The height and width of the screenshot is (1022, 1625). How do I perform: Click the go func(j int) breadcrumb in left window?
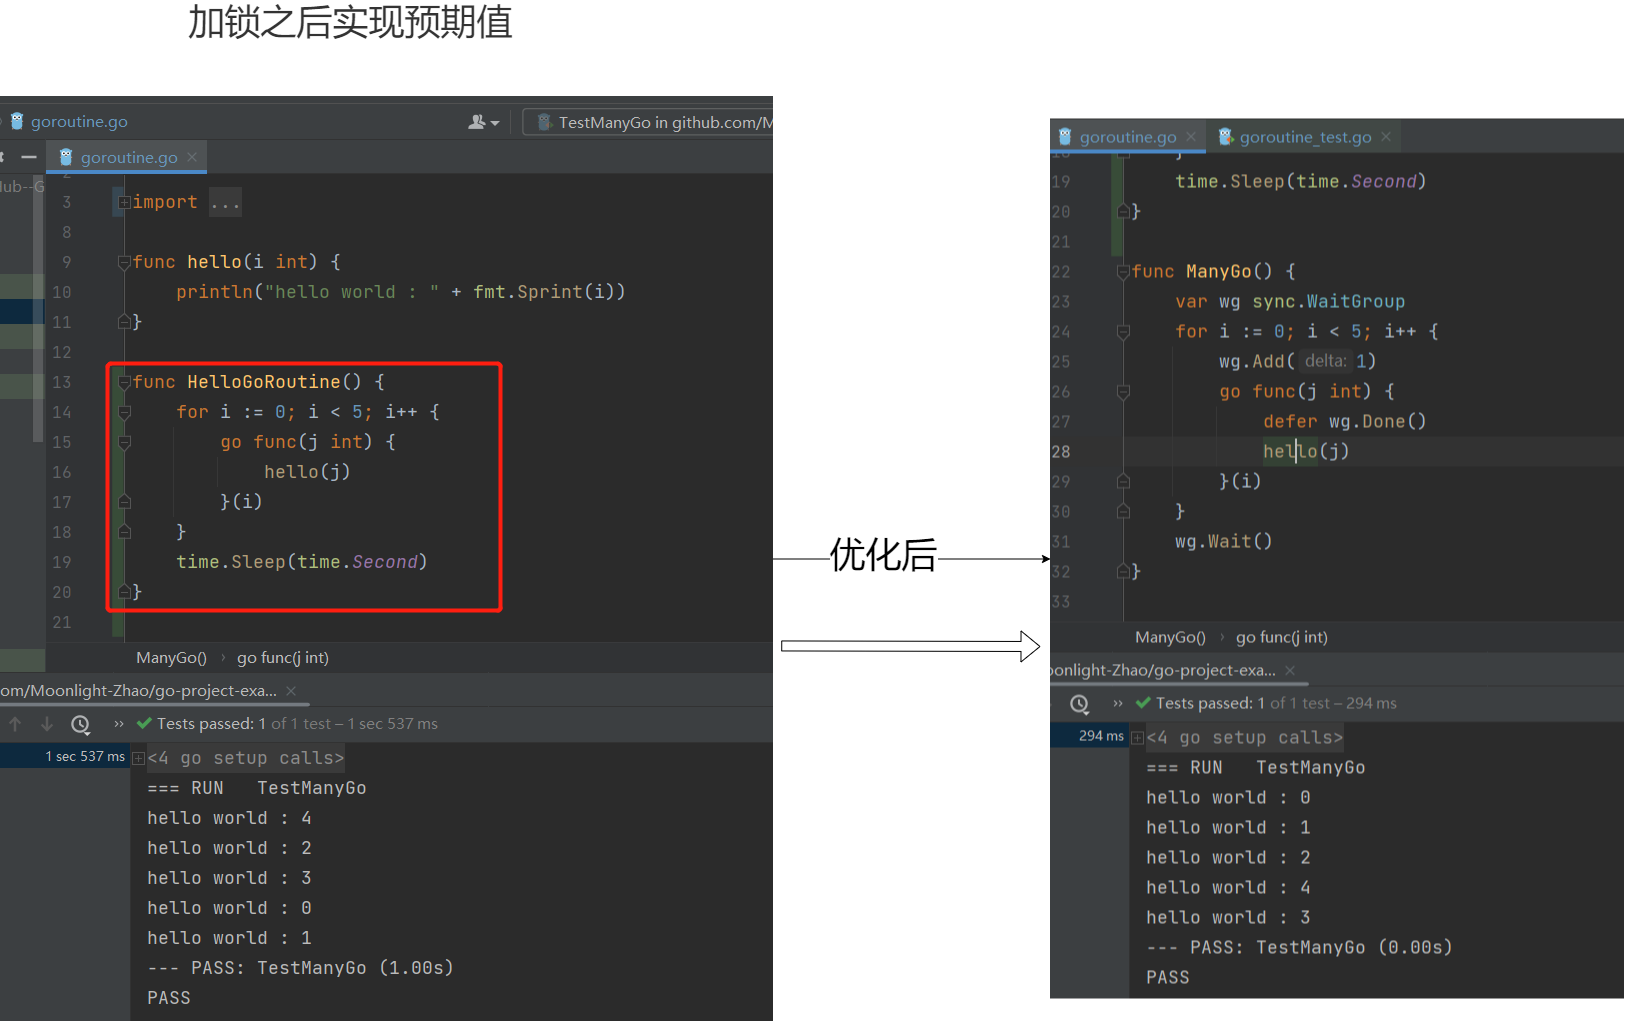coord(283,658)
